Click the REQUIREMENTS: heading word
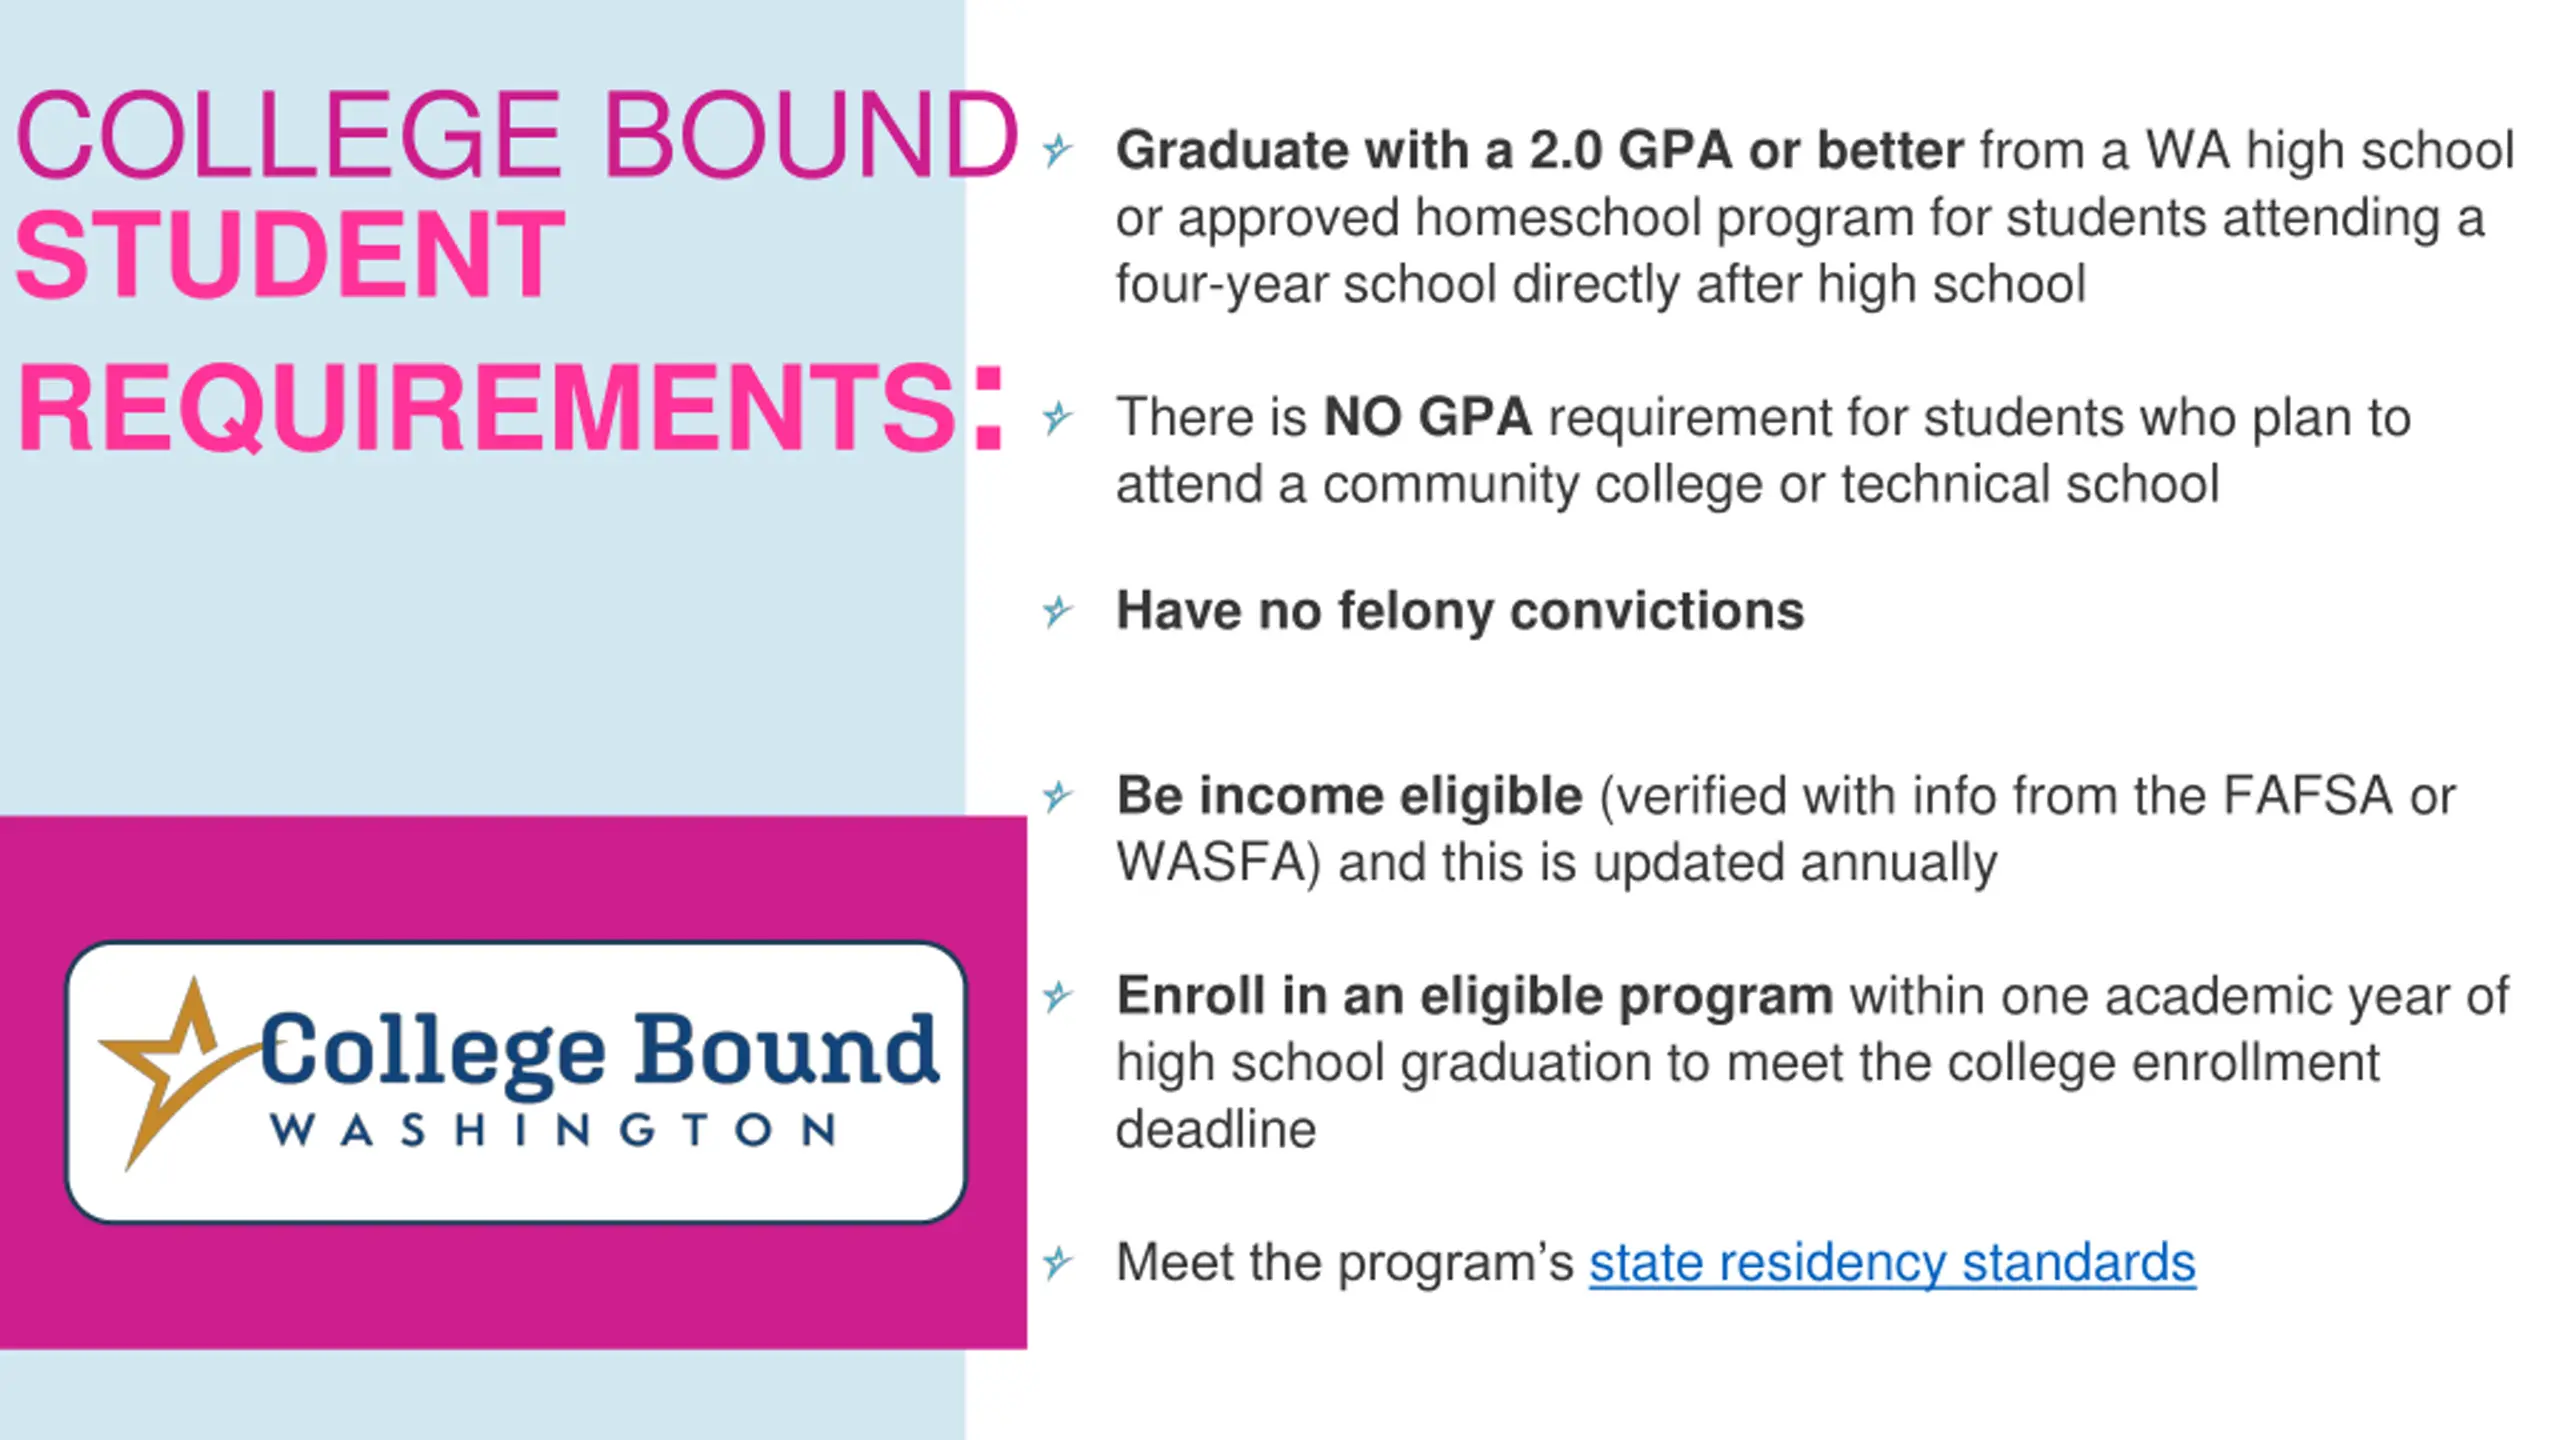This screenshot has width=2560, height=1440. coord(510,408)
